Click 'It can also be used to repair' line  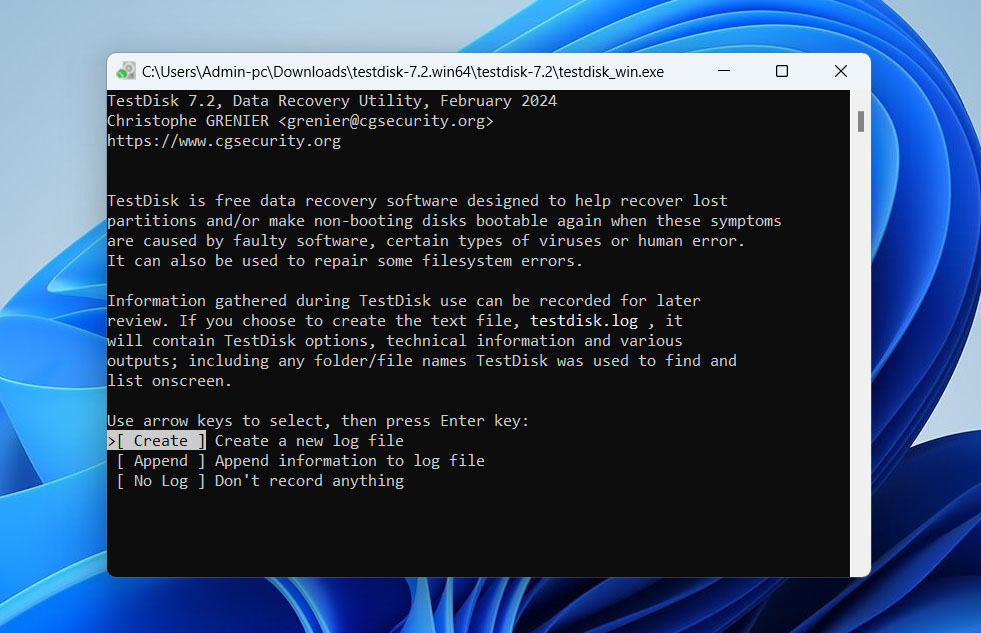click(x=345, y=261)
